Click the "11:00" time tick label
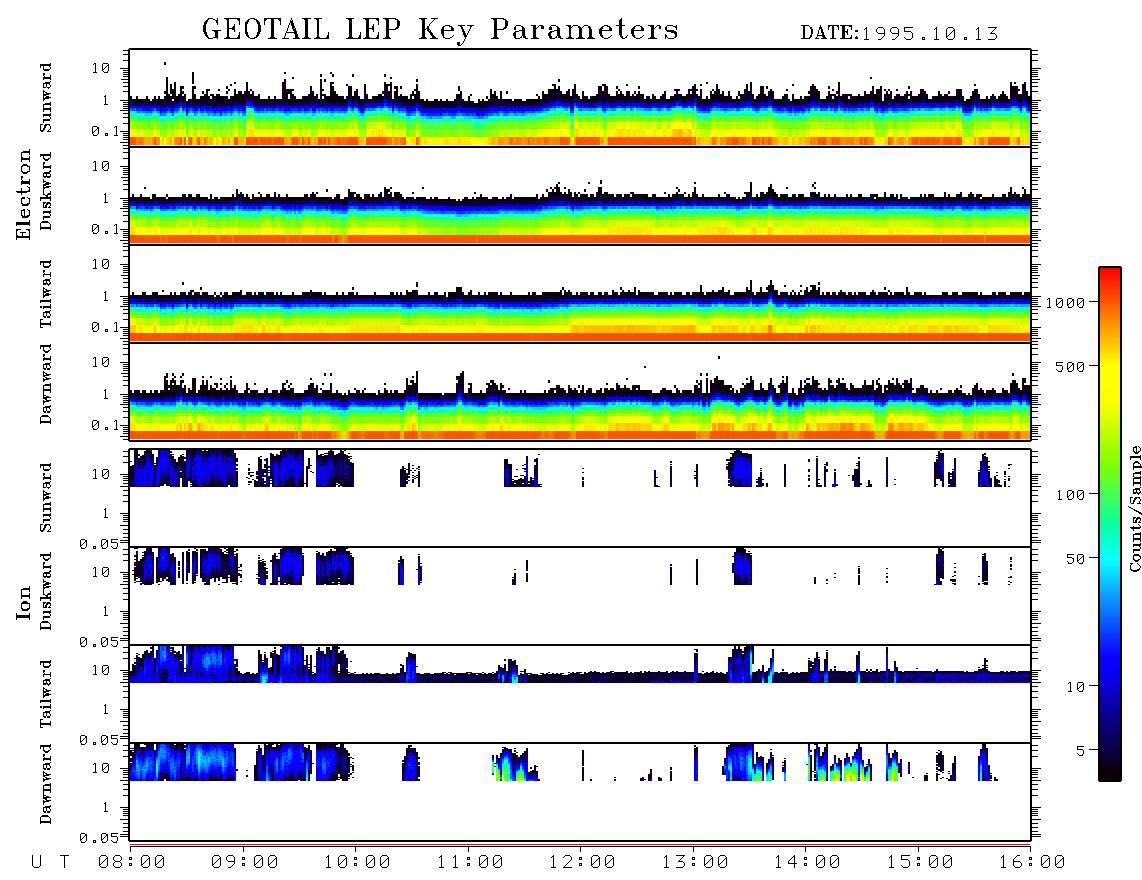 [x=470, y=862]
